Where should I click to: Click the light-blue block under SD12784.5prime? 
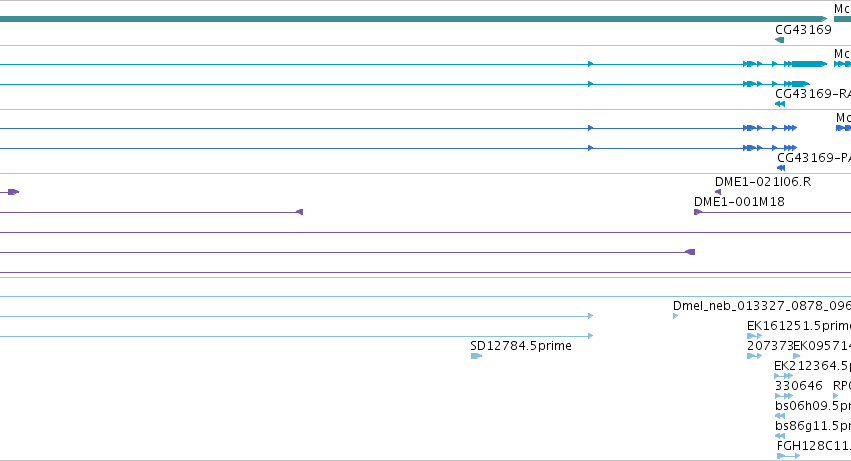pyautogui.click(x=476, y=356)
